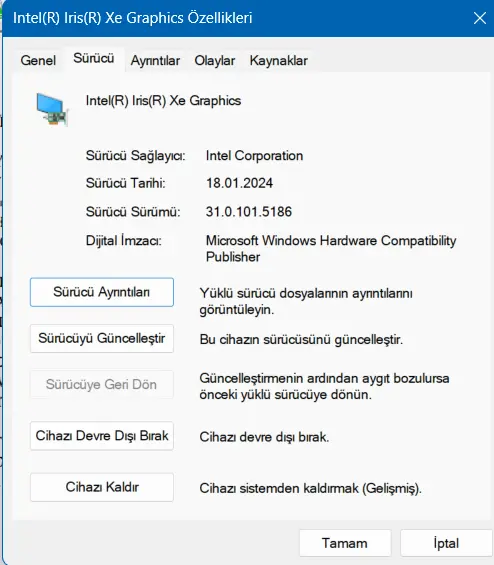Screen dimensions: 494x565
Task: Confirm with the Tamam button
Action: coord(345,543)
